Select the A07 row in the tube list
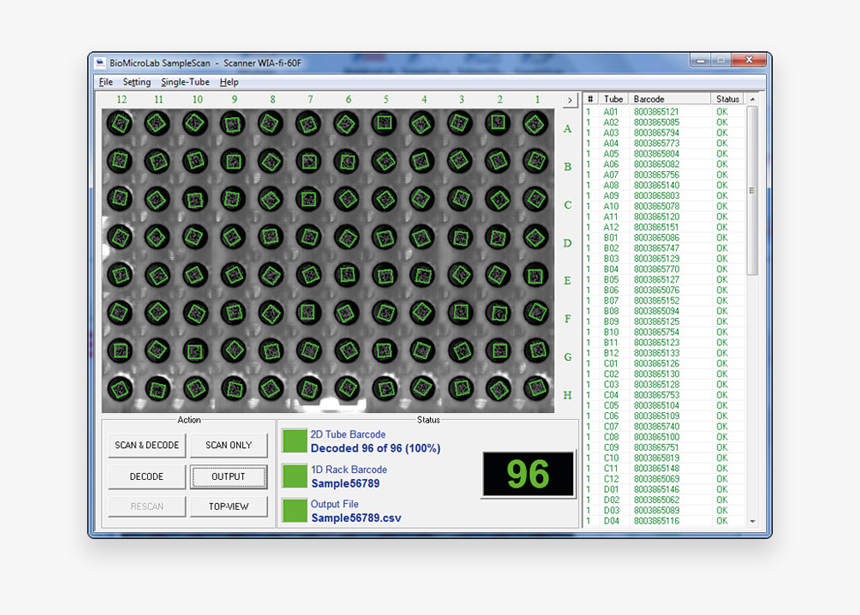This screenshot has width=860, height=615. [x=664, y=175]
